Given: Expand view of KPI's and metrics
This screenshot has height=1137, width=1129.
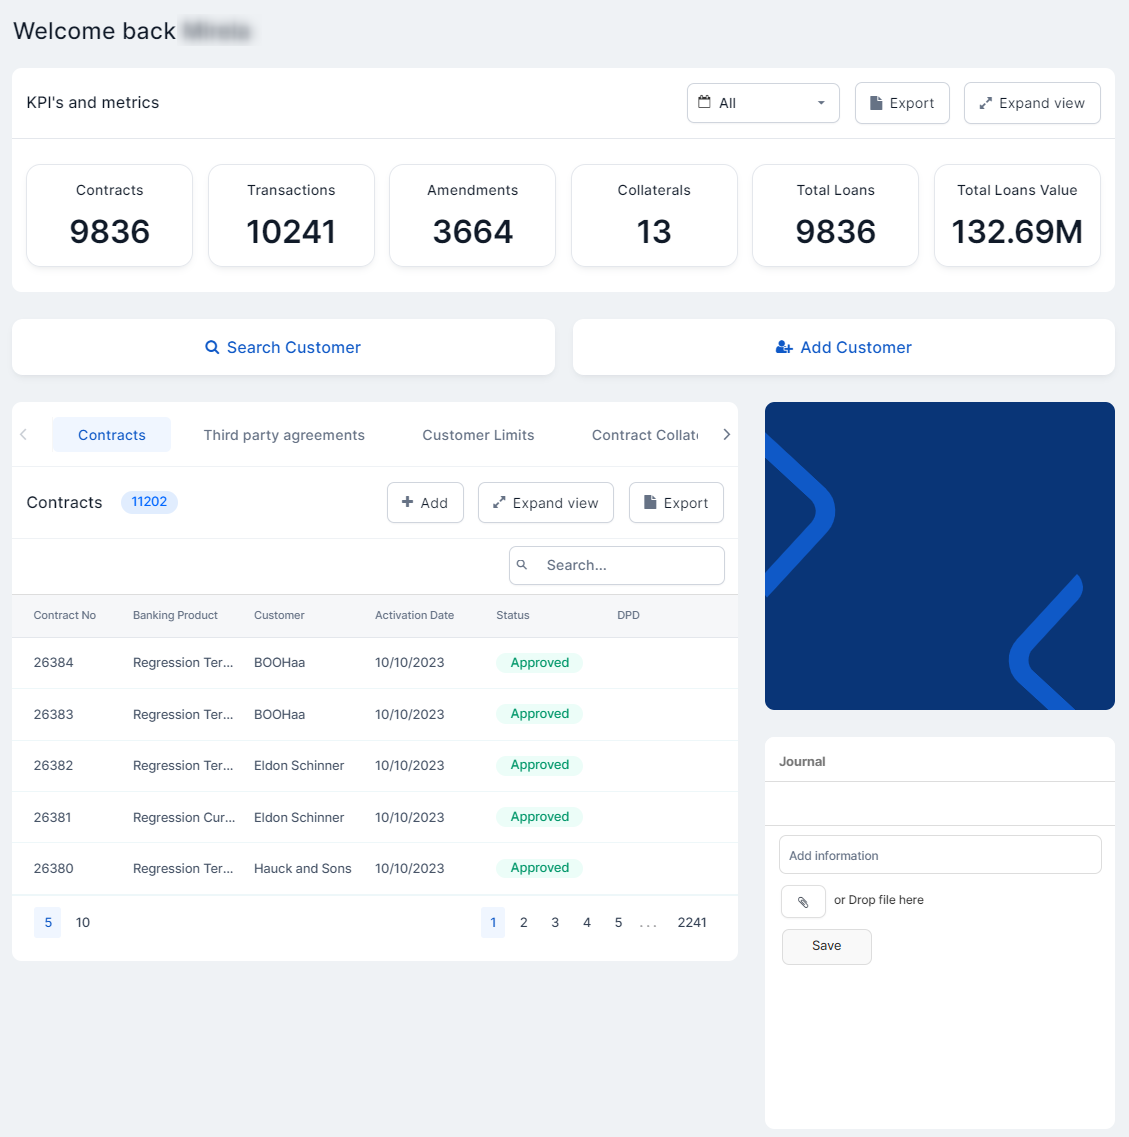Looking at the screenshot, I should [x=1032, y=103].
